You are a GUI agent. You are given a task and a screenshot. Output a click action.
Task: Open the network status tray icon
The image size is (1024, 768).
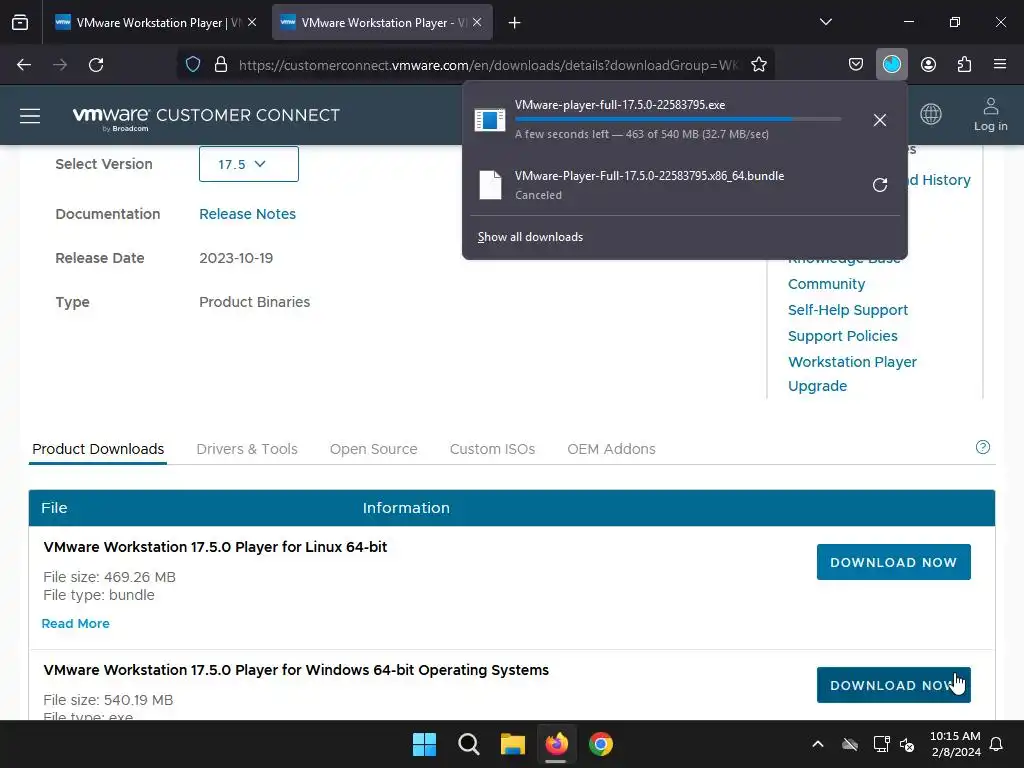(x=881, y=744)
